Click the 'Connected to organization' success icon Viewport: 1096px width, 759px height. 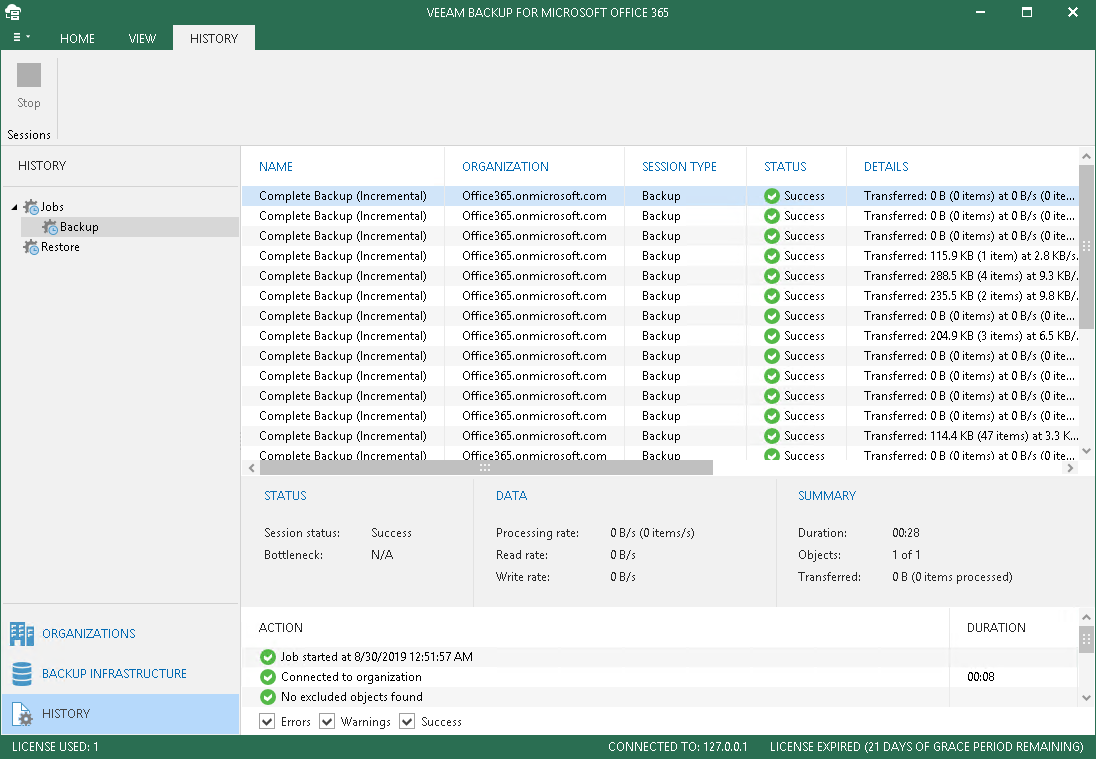point(268,677)
